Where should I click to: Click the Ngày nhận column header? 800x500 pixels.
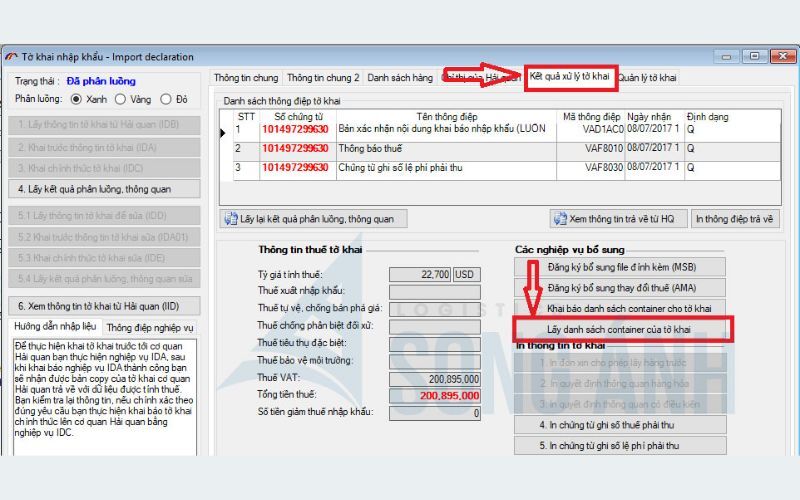coord(648,117)
